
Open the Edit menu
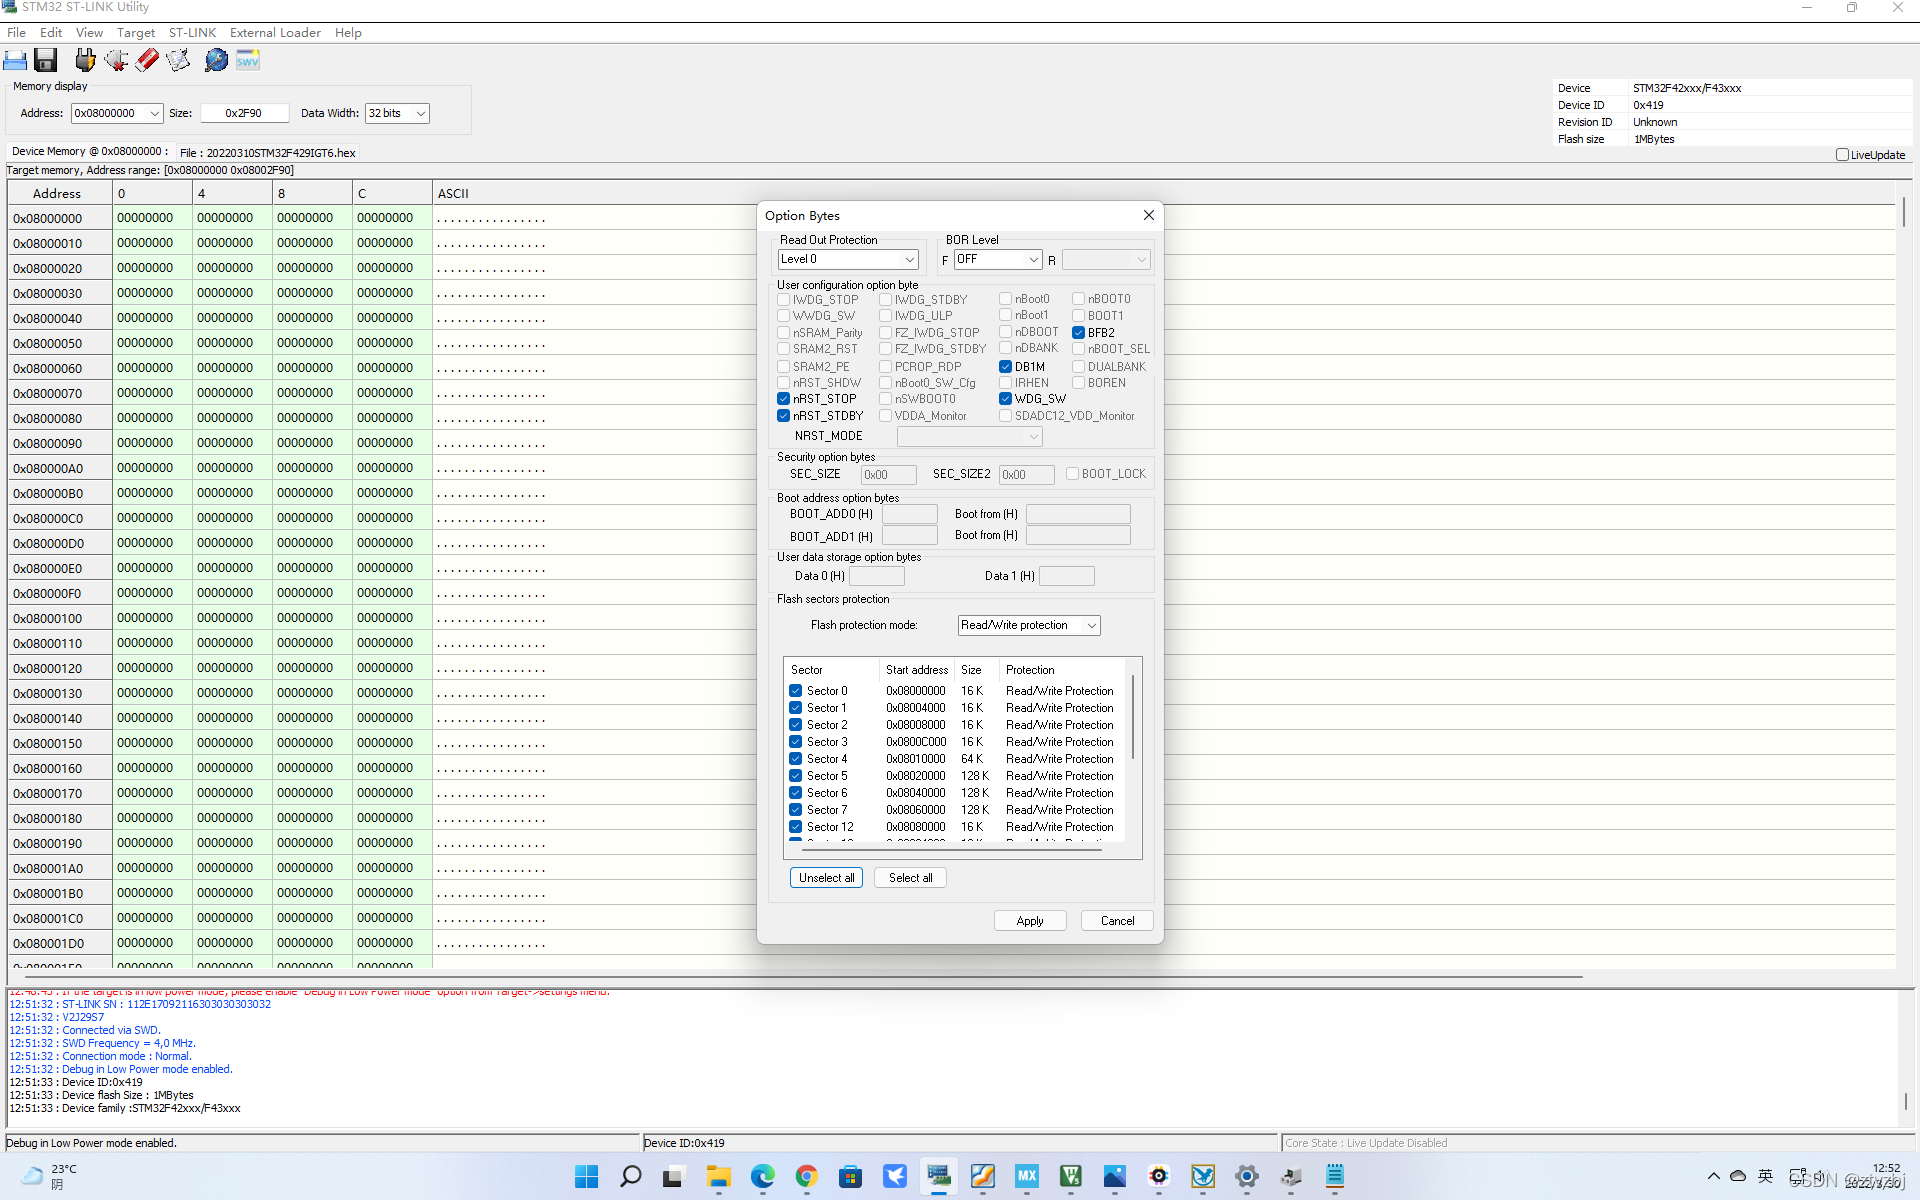tap(51, 33)
